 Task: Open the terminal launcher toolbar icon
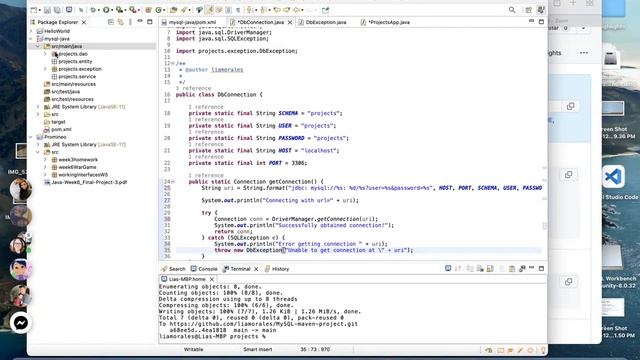[69, 10]
